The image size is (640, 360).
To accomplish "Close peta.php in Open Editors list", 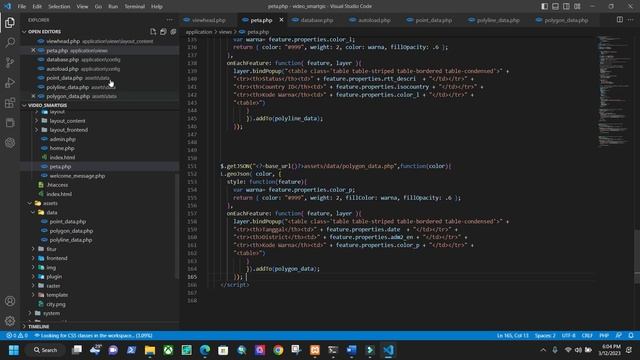I will click(x=33, y=50).
